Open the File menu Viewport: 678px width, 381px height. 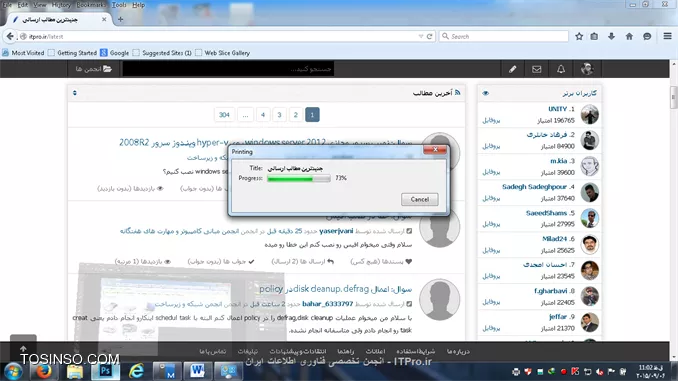click(x=7, y=5)
